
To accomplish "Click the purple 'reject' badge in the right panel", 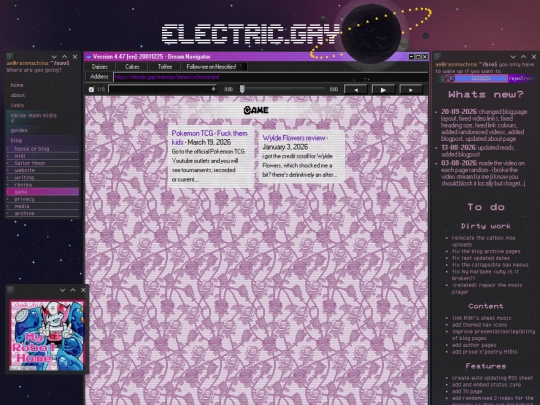I will 521,79.
